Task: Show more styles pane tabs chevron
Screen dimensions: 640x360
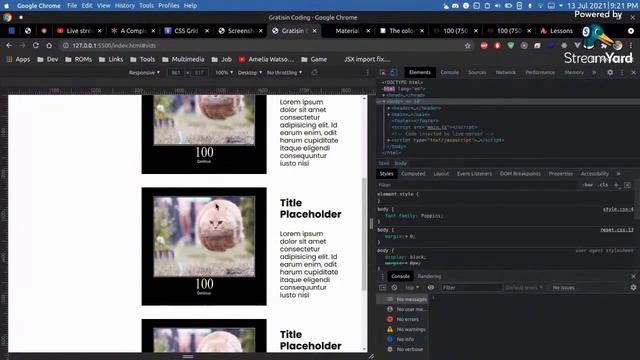Action: (x=618, y=173)
